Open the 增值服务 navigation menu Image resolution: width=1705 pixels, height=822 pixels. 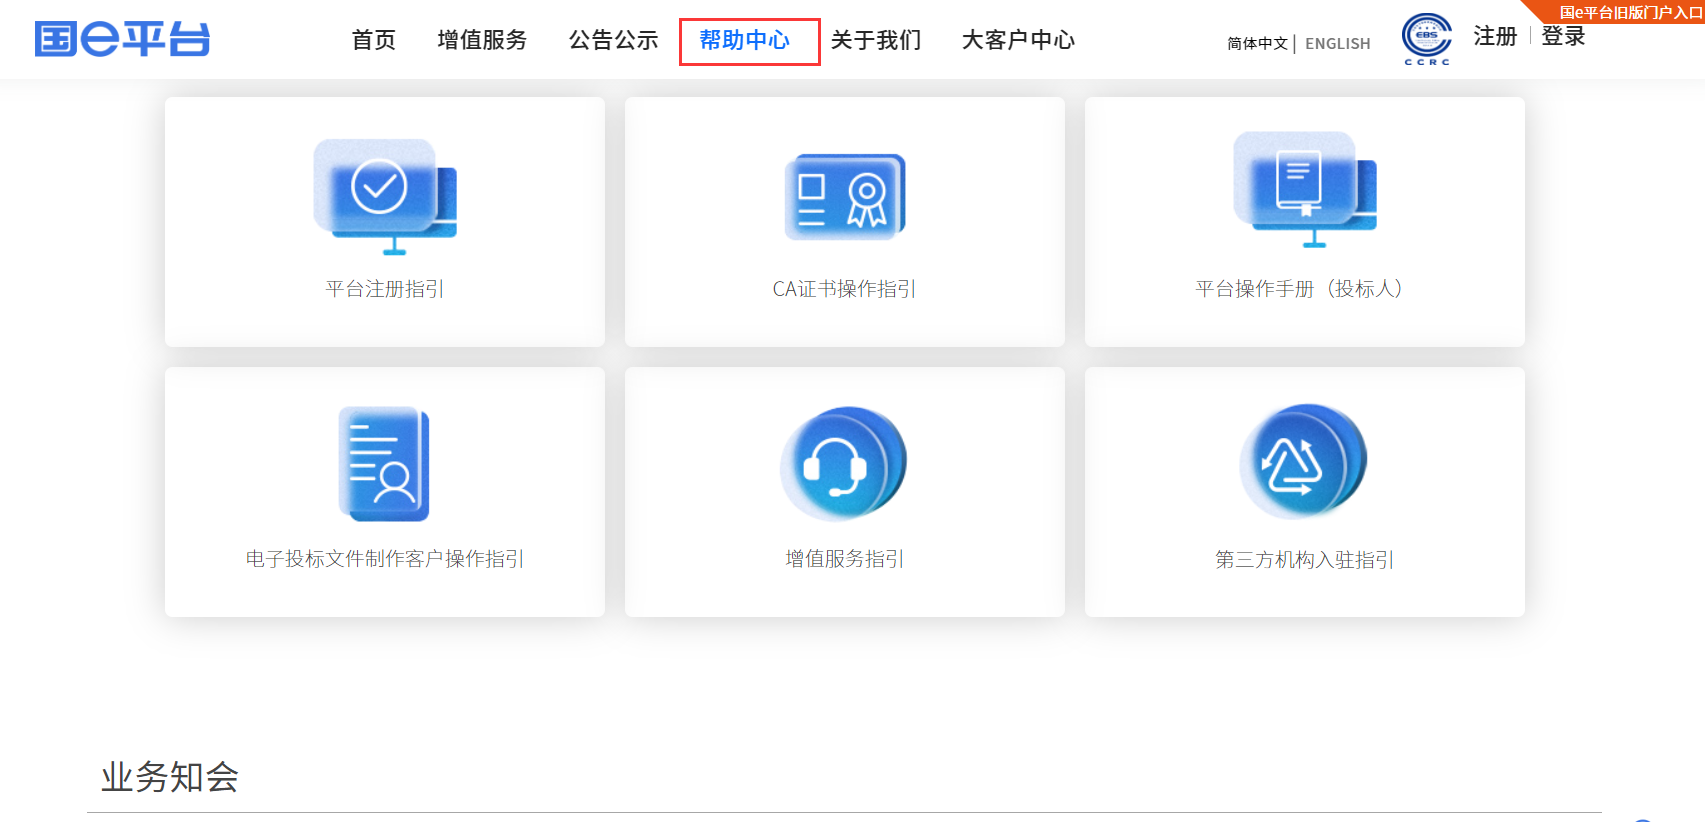click(482, 40)
